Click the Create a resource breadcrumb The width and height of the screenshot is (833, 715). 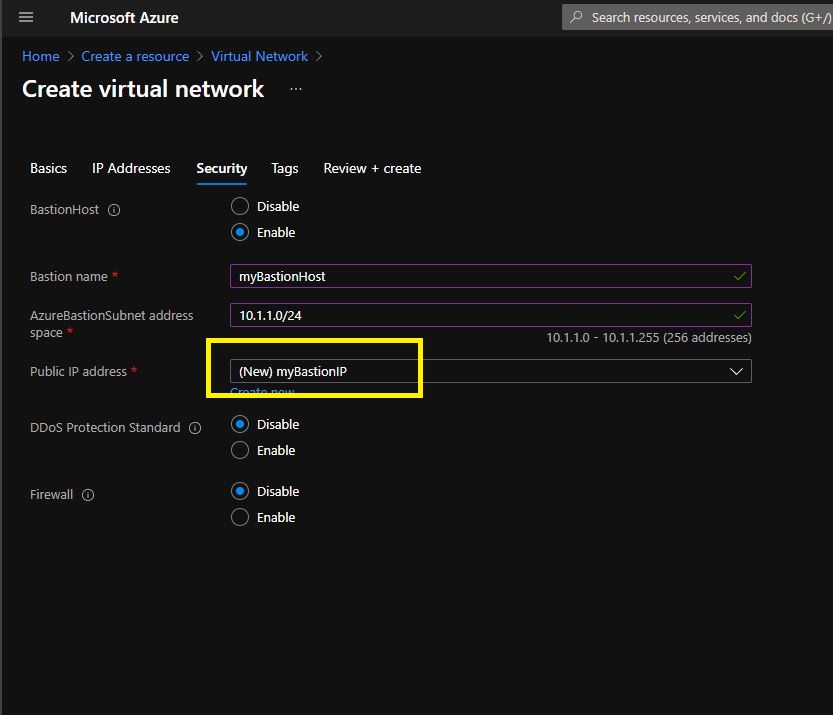[135, 57]
